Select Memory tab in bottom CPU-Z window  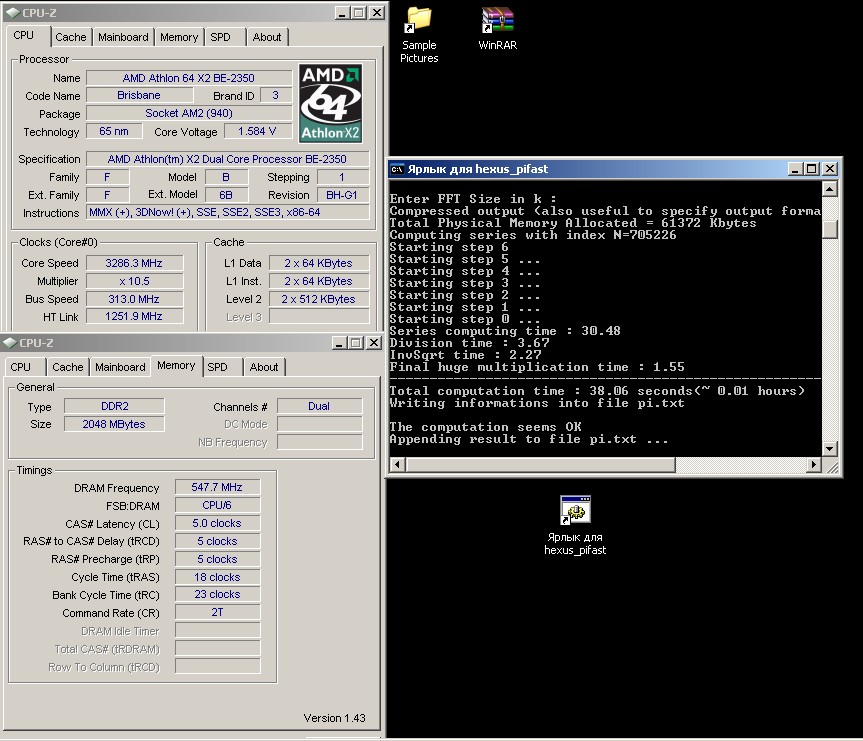tap(176, 365)
